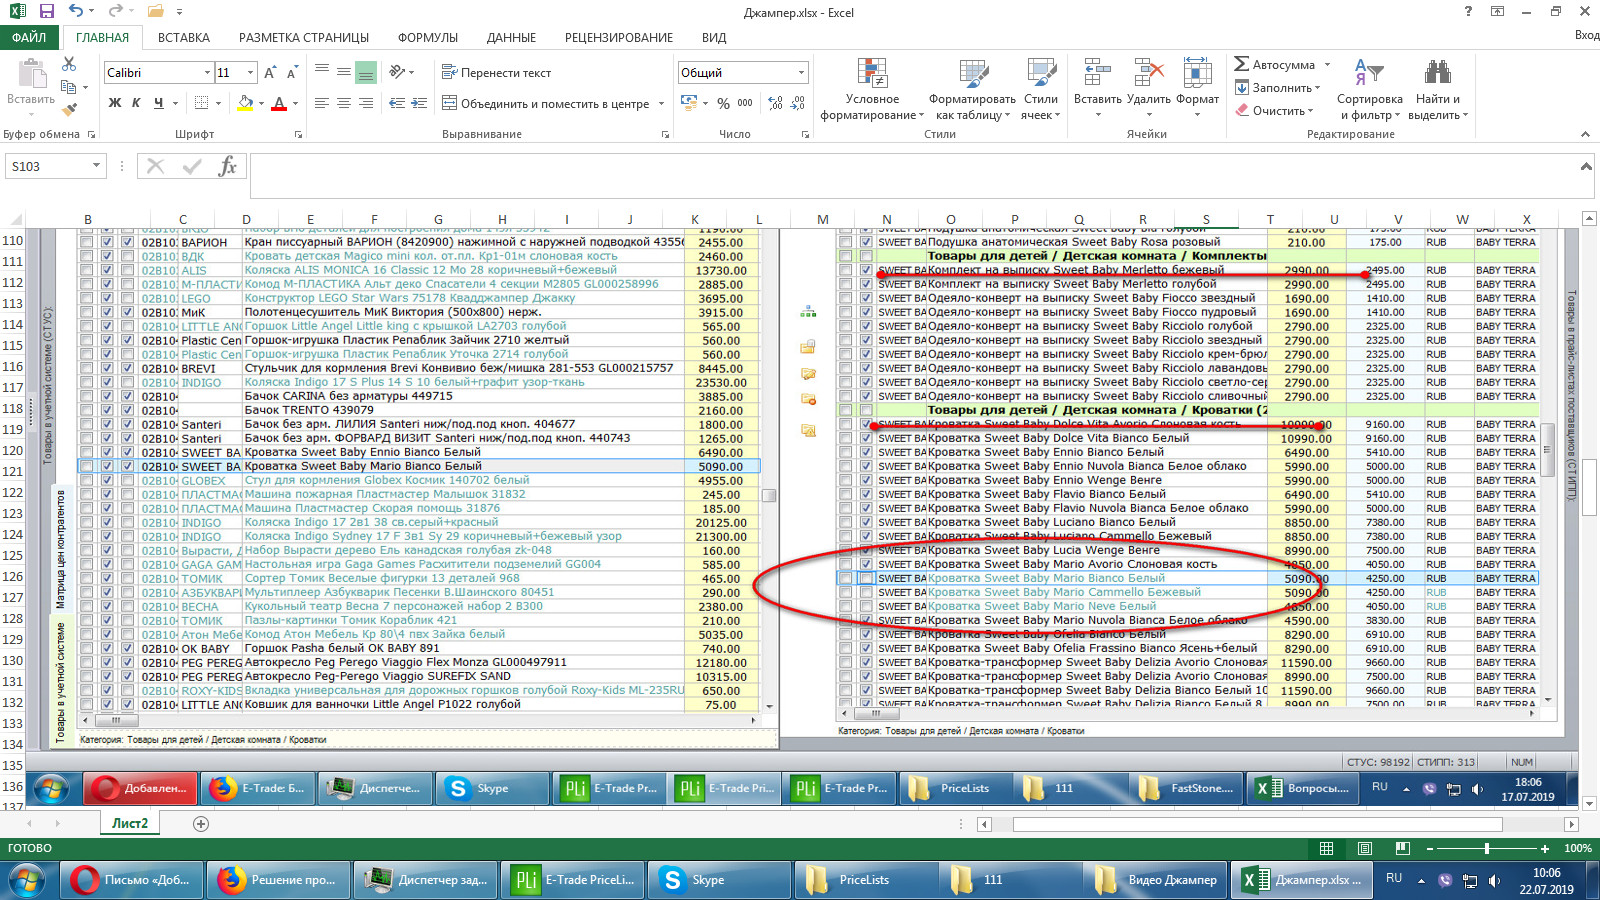Viewport: 1600px width, 900px height.
Task: Apply the accounting currency format icon
Action: tap(689, 103)
